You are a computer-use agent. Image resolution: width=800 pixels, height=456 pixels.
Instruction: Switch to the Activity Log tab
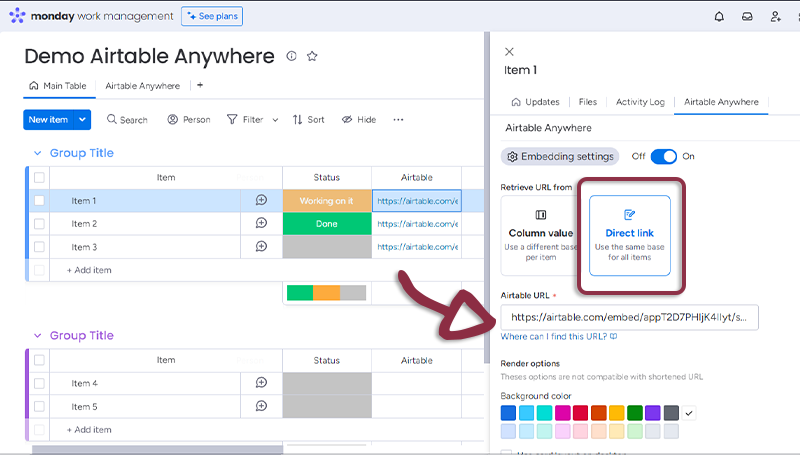pos(640,102)
